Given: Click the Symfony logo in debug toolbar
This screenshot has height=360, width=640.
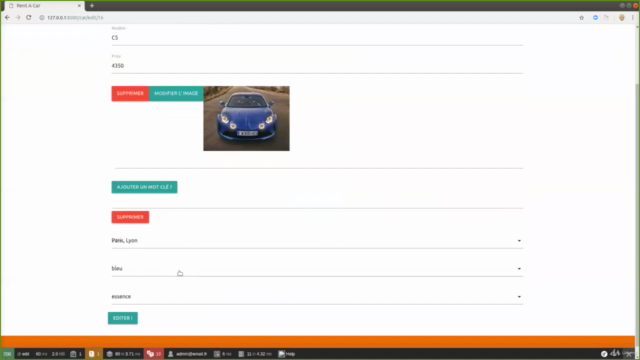Looking at the screenshot, I should [x=604, y=354].
